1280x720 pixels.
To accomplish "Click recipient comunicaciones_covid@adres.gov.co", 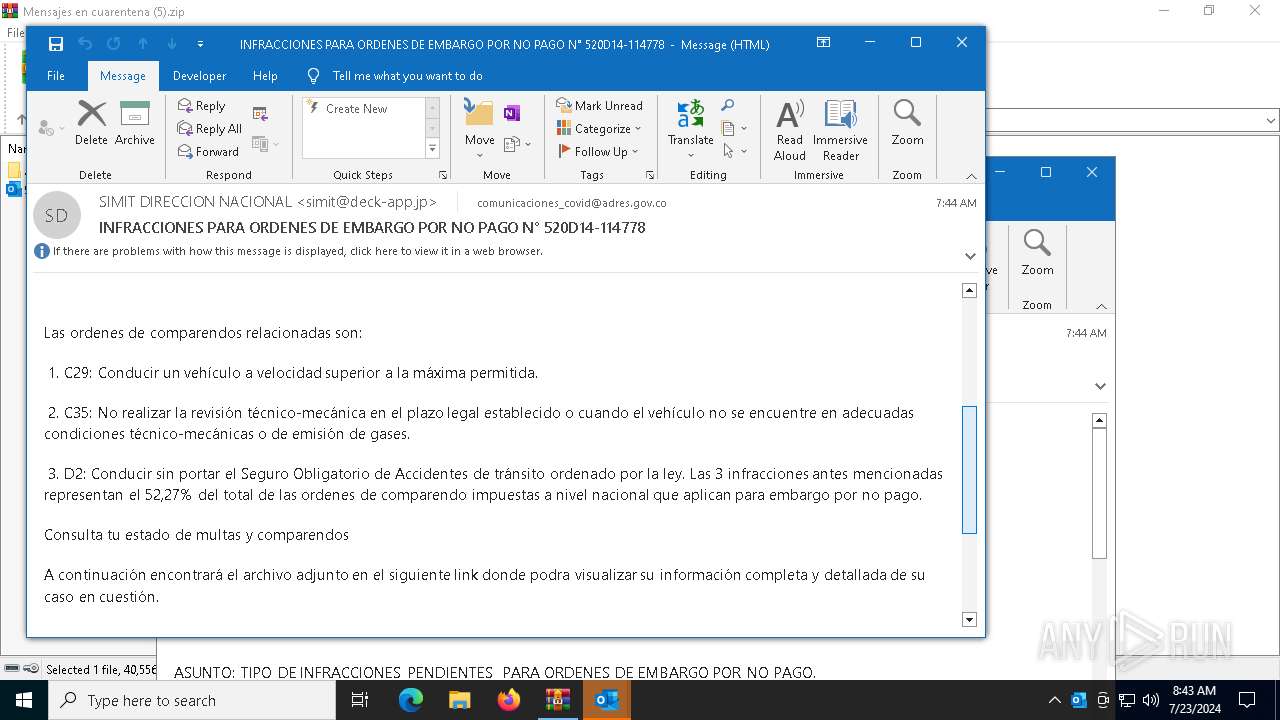I will [571, 203].
